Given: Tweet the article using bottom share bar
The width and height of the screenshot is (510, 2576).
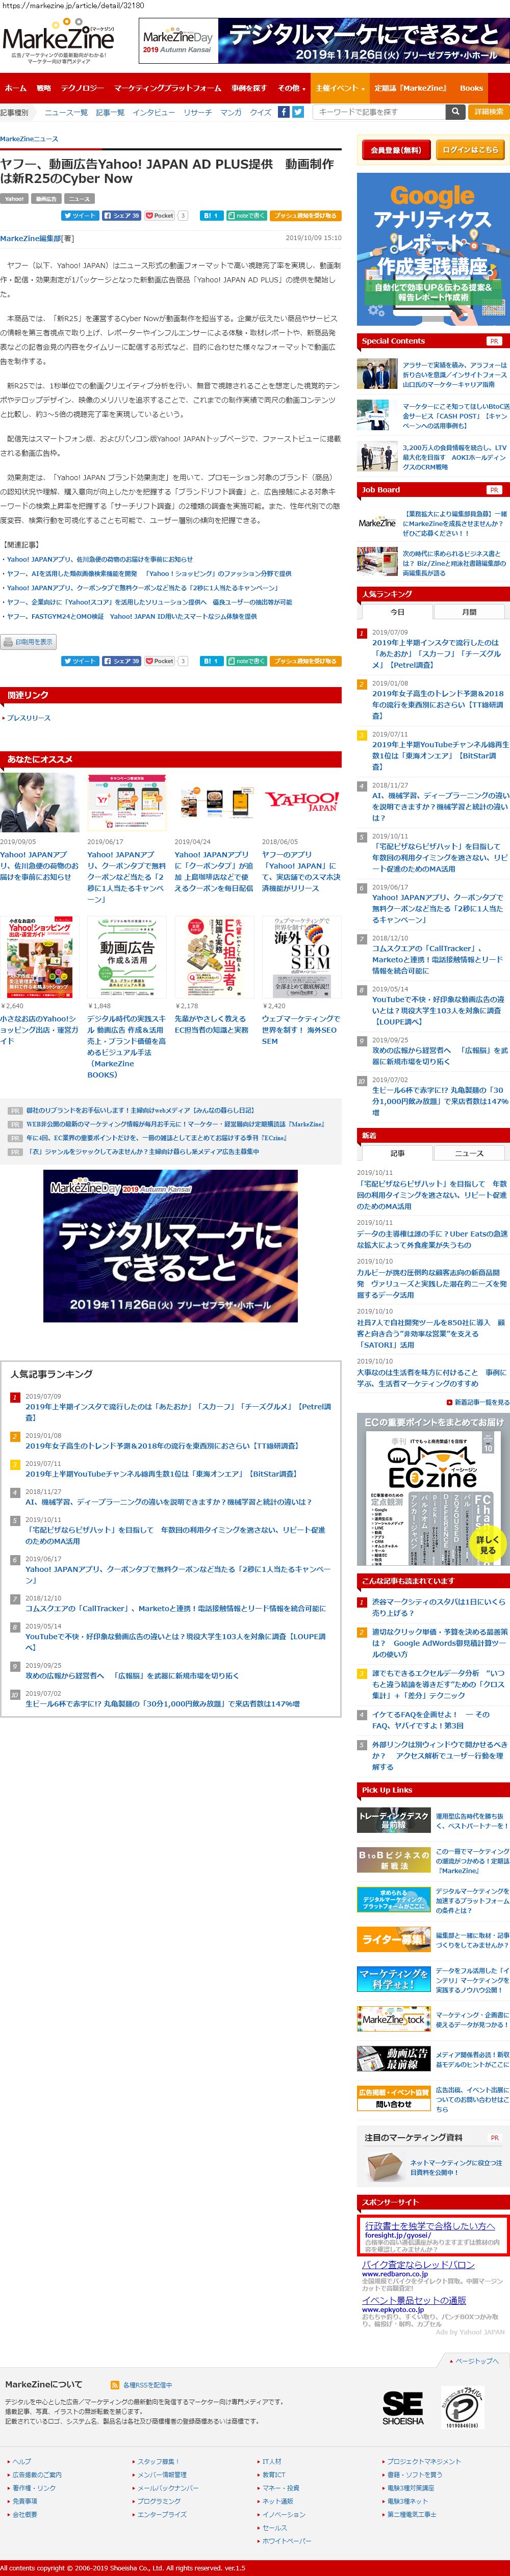Looking at the screenshot, I should (x=79, y=661).
